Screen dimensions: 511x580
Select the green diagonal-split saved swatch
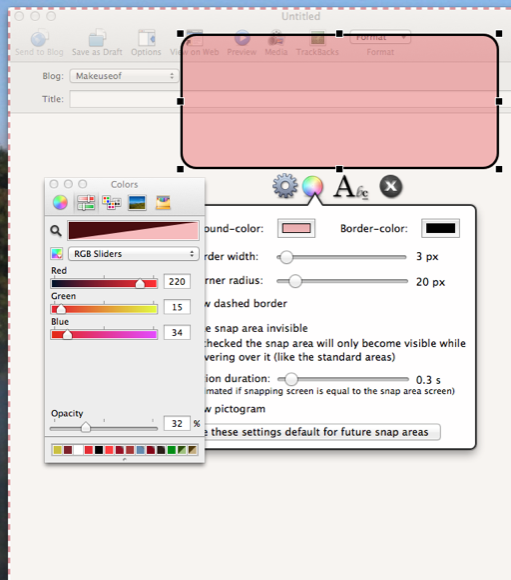182,450
